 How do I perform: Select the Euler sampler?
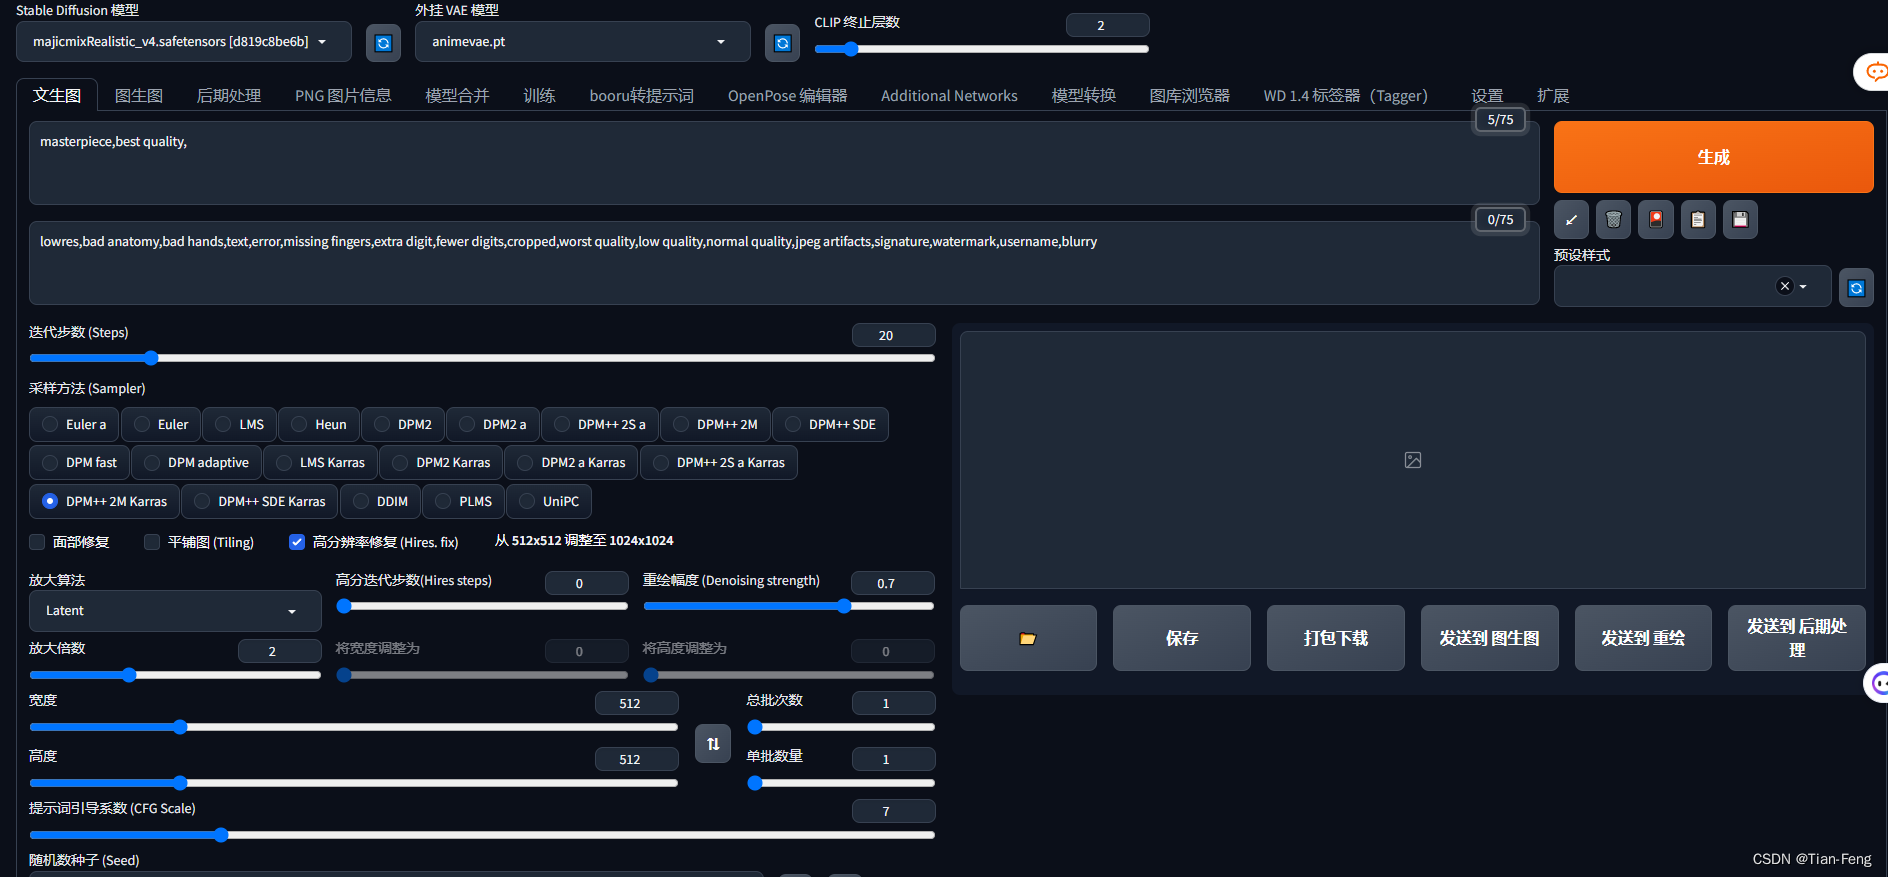161,424
